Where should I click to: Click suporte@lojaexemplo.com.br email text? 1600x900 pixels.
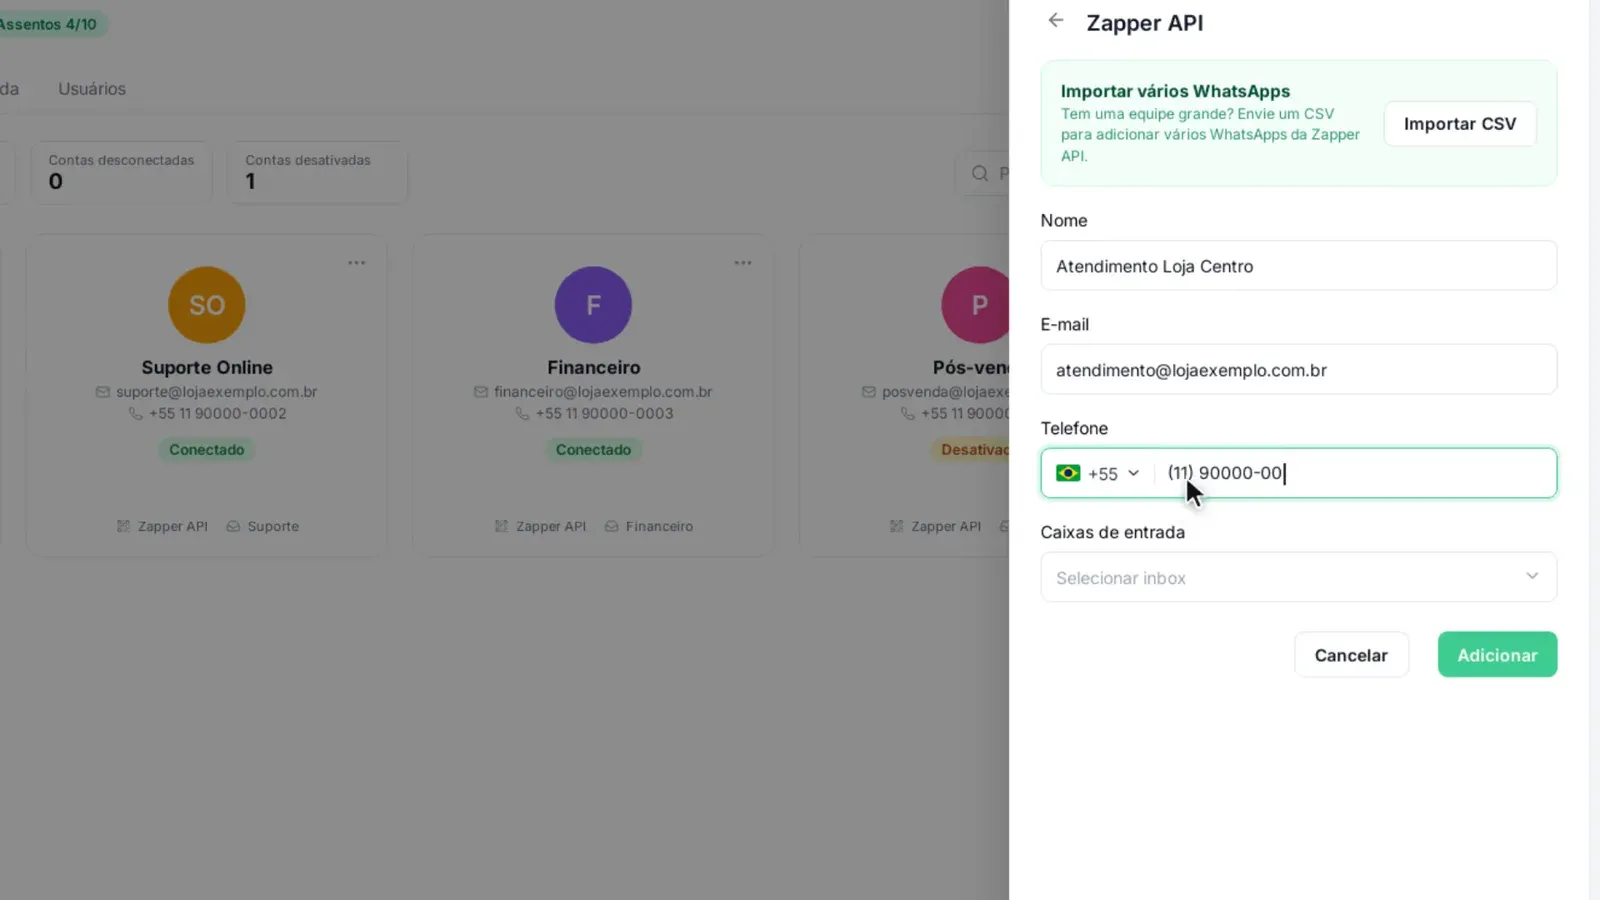tap(216, 392)
